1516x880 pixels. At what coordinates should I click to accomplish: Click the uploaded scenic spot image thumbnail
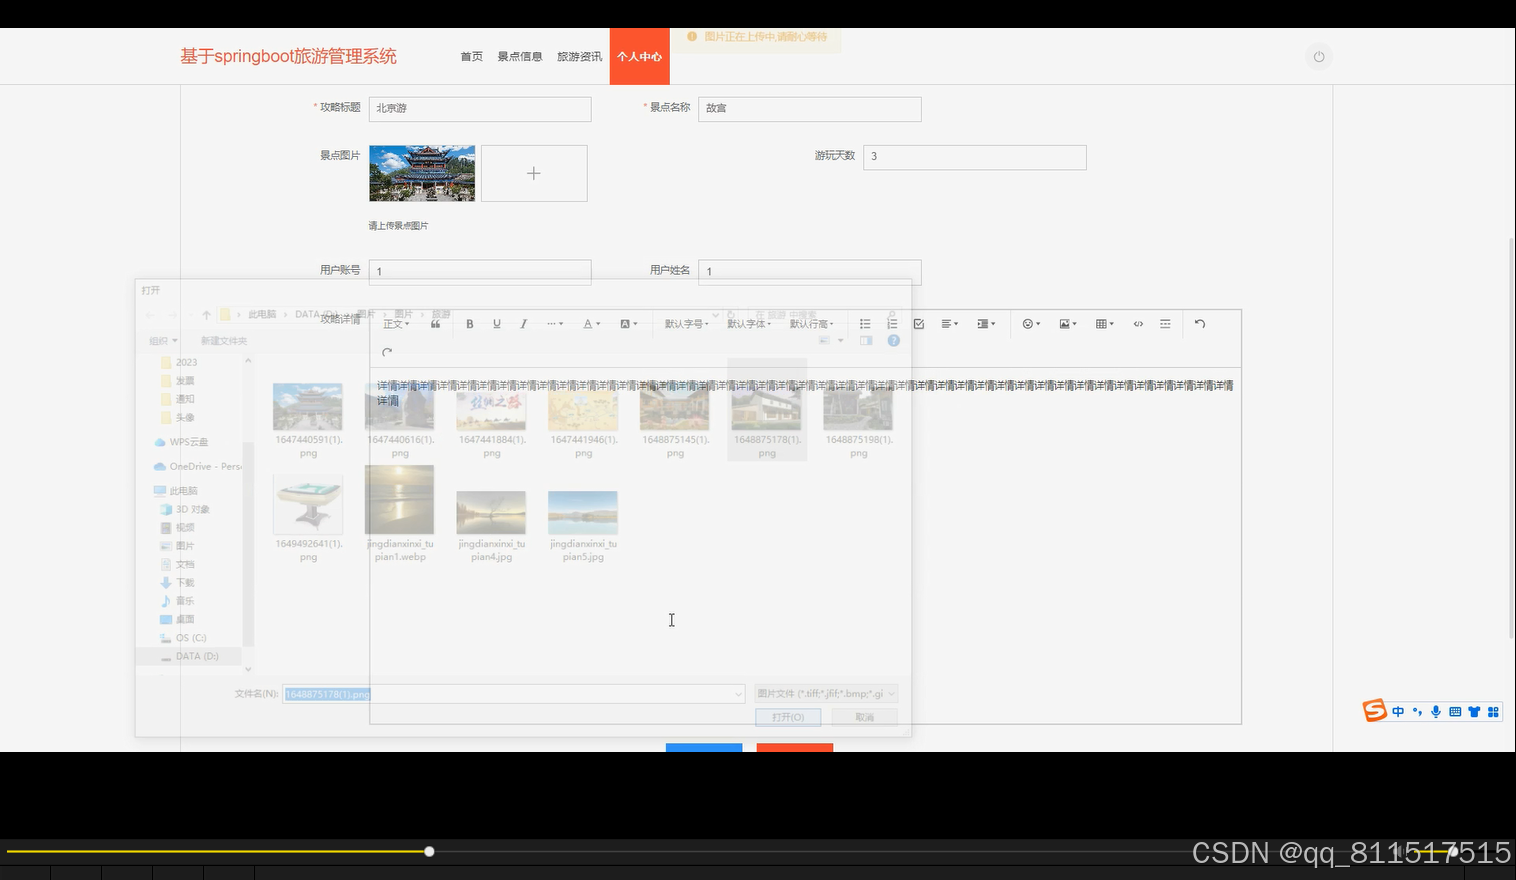[422, 173]
